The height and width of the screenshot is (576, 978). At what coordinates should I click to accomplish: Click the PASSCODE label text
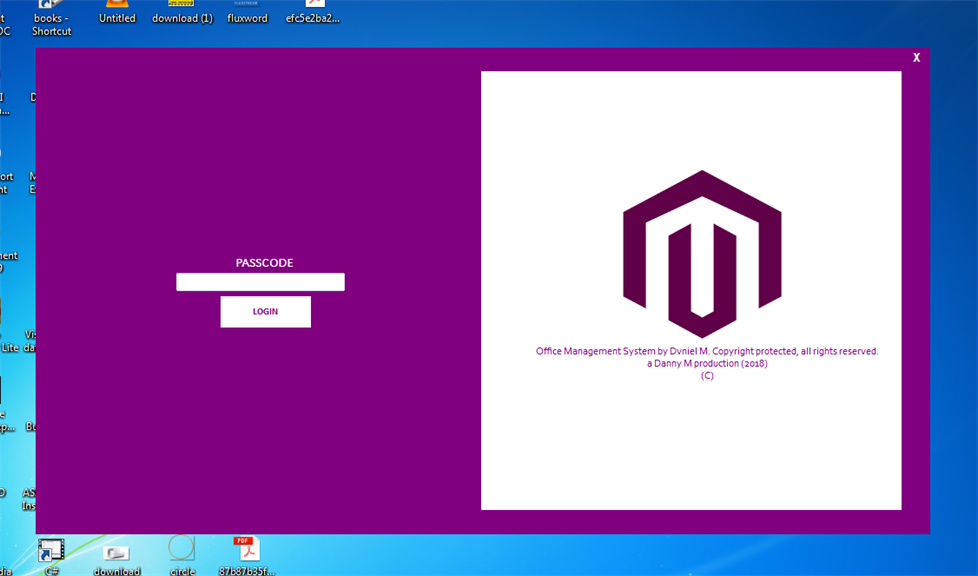click(x=264, y=263)
